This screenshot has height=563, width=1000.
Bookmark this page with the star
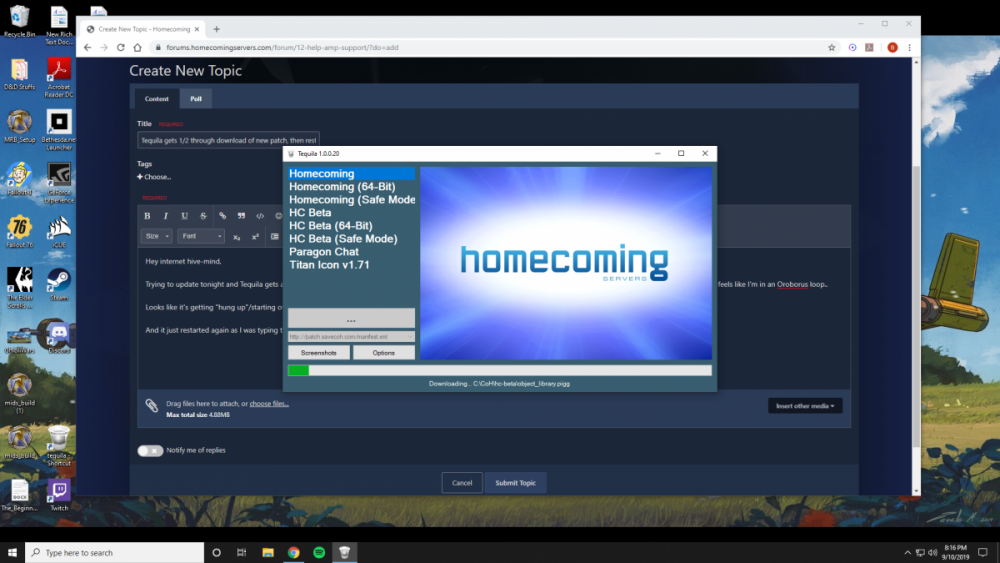click(x=832, y=47)
